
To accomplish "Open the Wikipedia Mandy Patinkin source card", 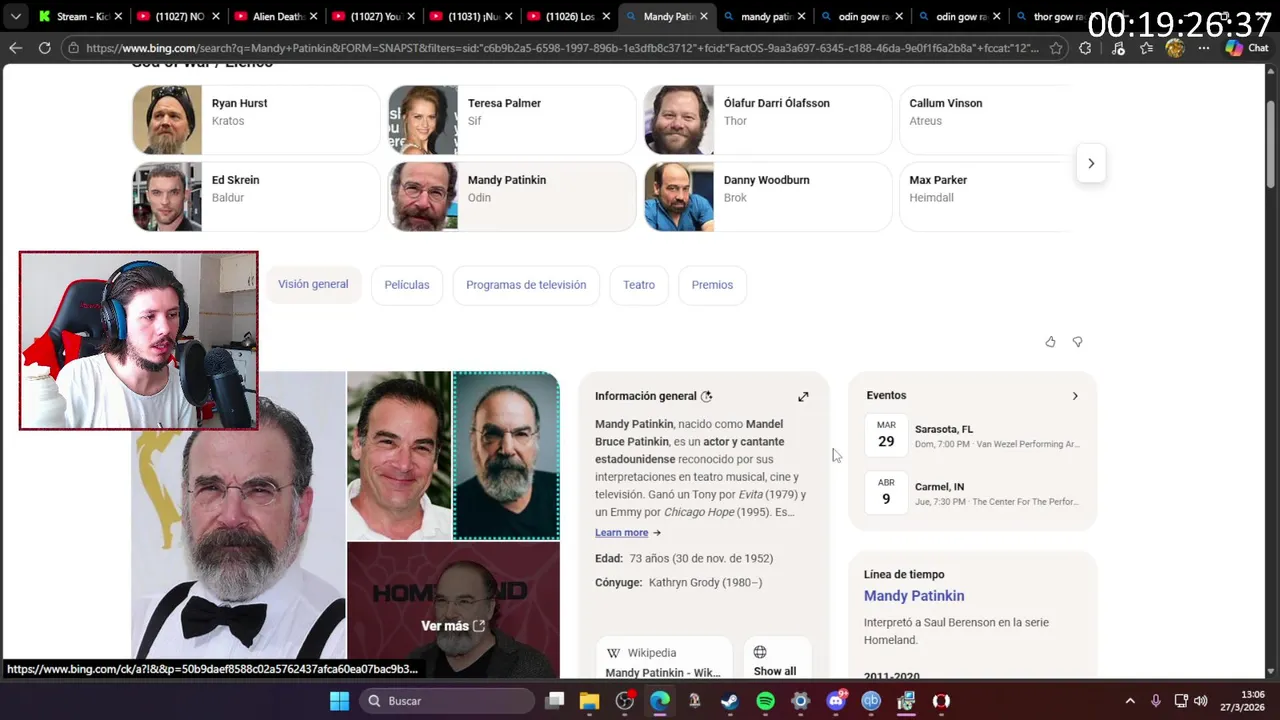I will coord(664,660).
